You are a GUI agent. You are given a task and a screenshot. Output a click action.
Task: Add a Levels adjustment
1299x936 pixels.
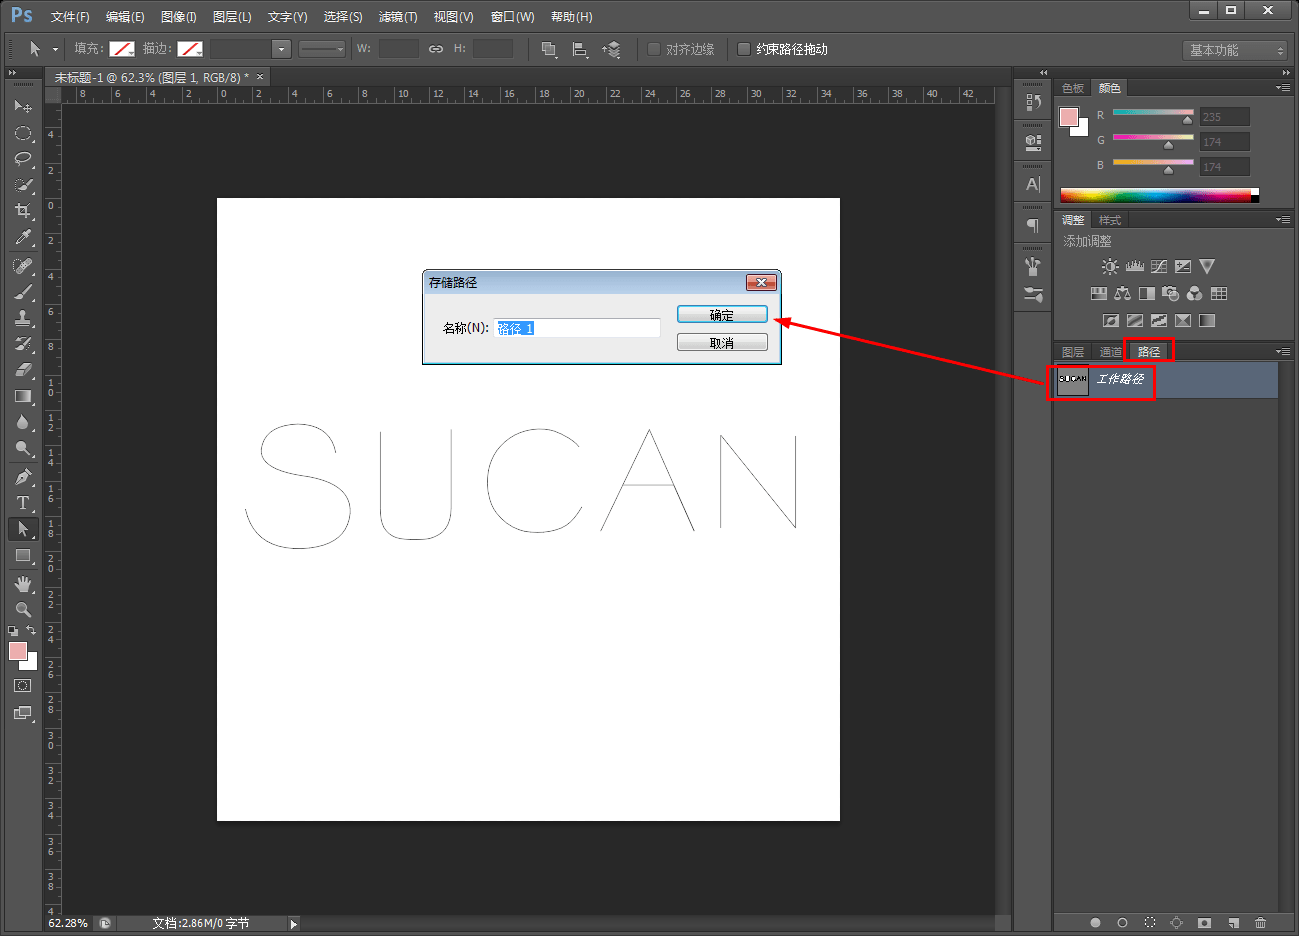pos(1135,267)
